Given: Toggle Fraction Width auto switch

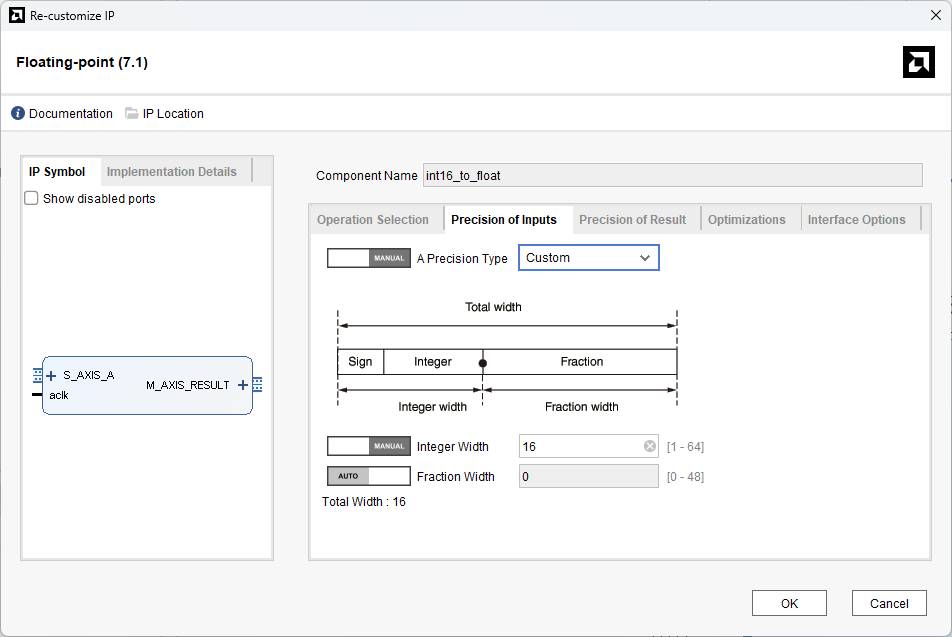Looking at the screenshot, I should (368, 477).
